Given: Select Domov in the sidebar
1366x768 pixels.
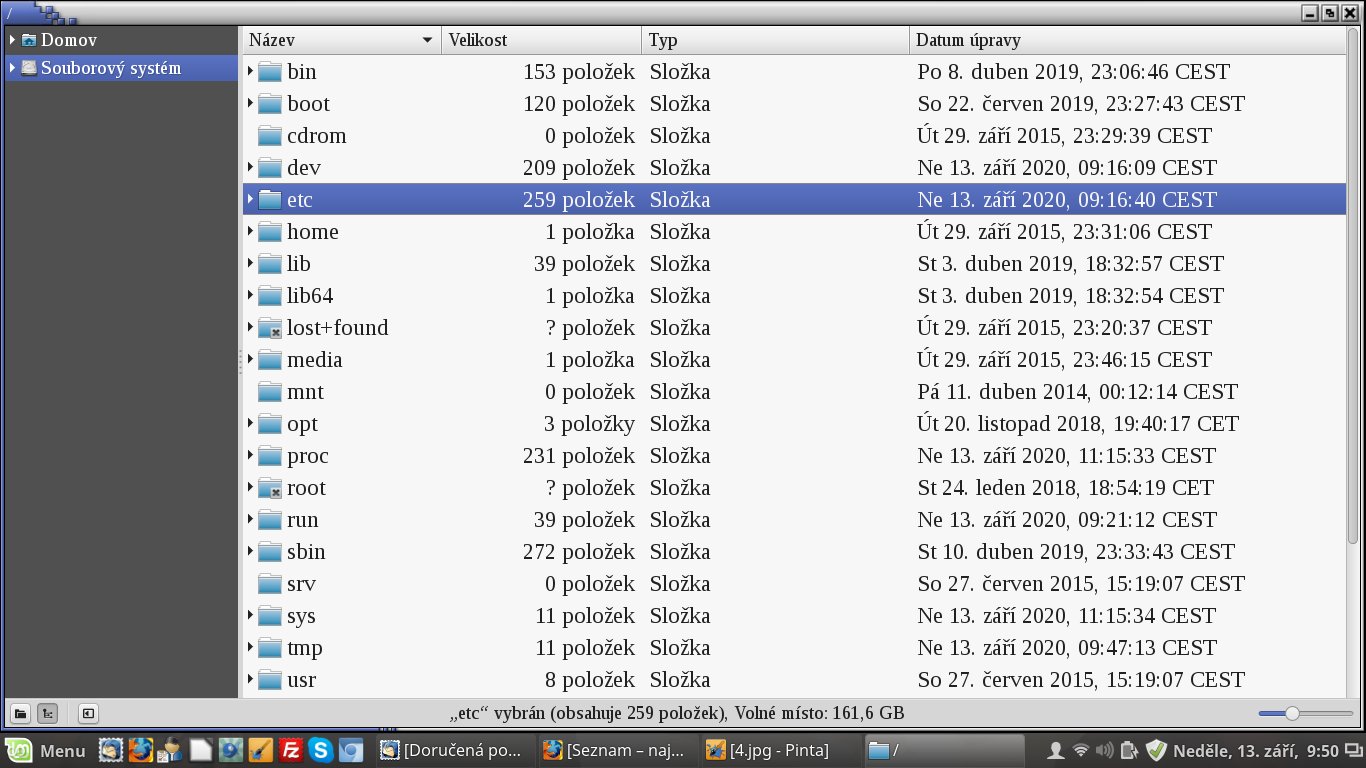Looking at the screenshot, I should 68,40.
